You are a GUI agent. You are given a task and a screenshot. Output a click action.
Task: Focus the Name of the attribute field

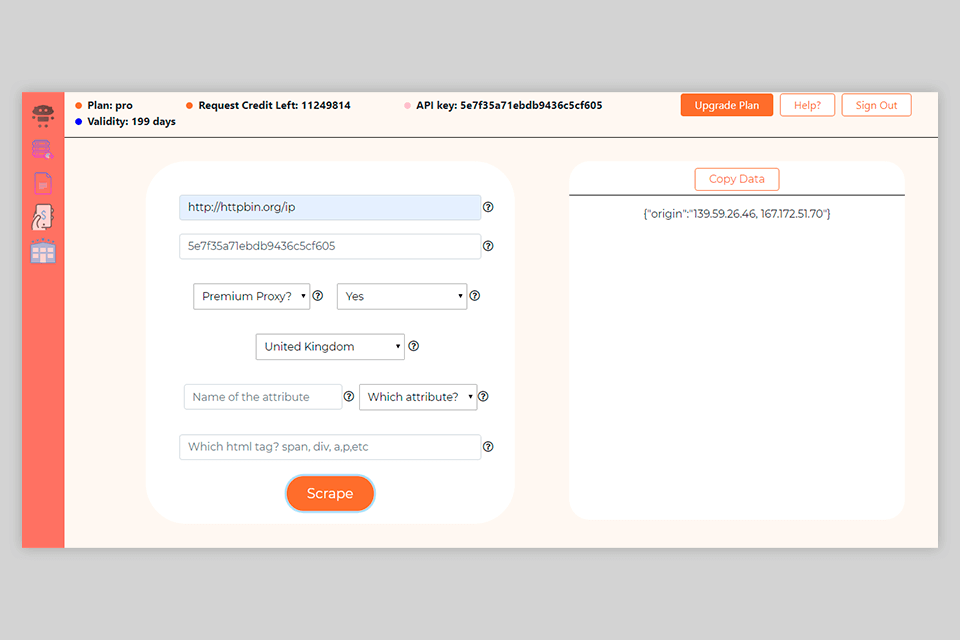tap(263, 397)
